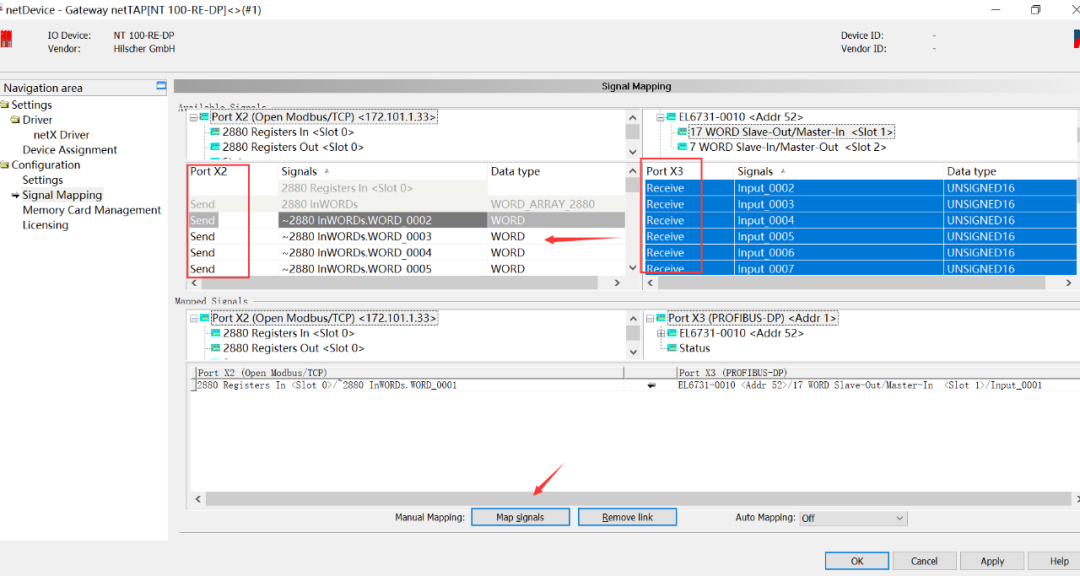This screenshot has width=1080, height=576.
Task: Click the Apply button
Action: point(992,561)
